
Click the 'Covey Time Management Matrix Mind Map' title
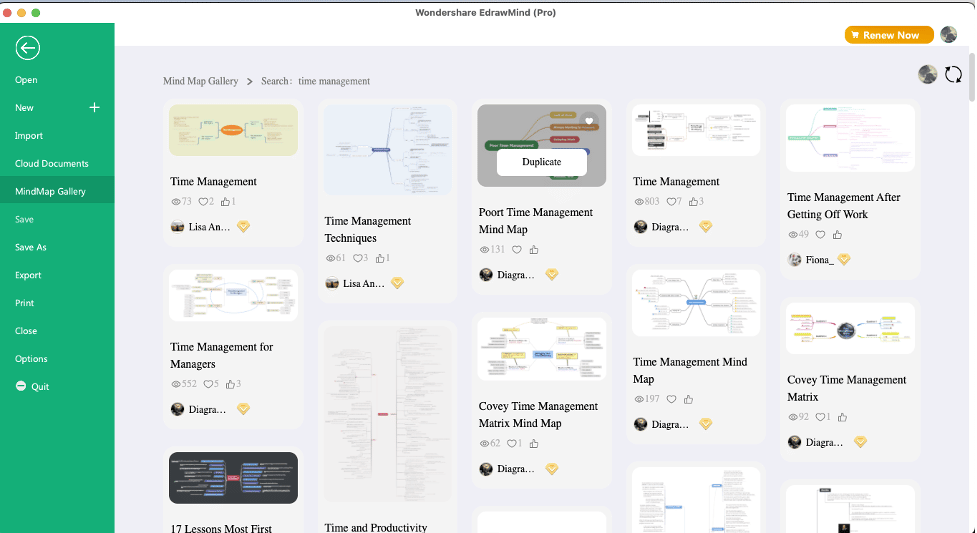point(538,415)
